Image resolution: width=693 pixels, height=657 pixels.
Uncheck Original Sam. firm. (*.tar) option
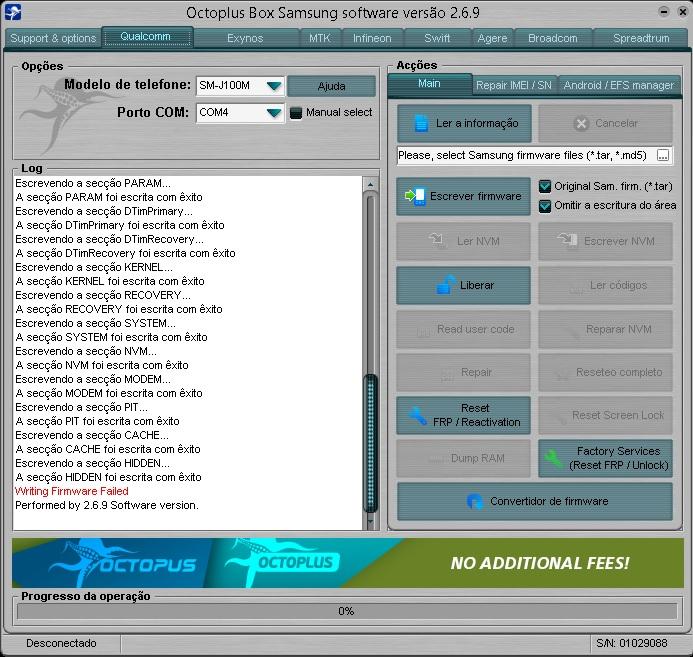545,186
